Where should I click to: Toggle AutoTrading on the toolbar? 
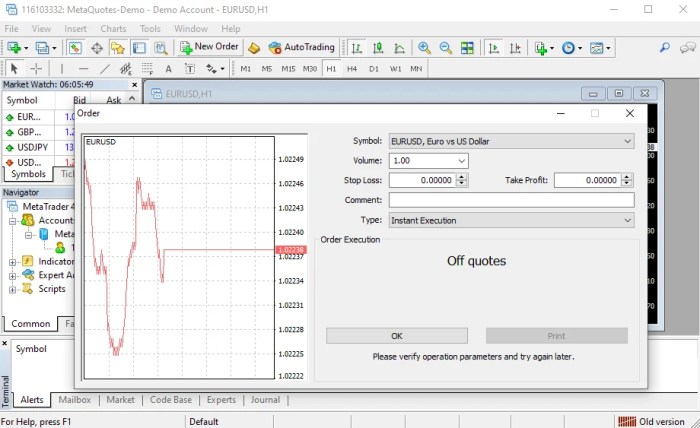coord(301,47)
